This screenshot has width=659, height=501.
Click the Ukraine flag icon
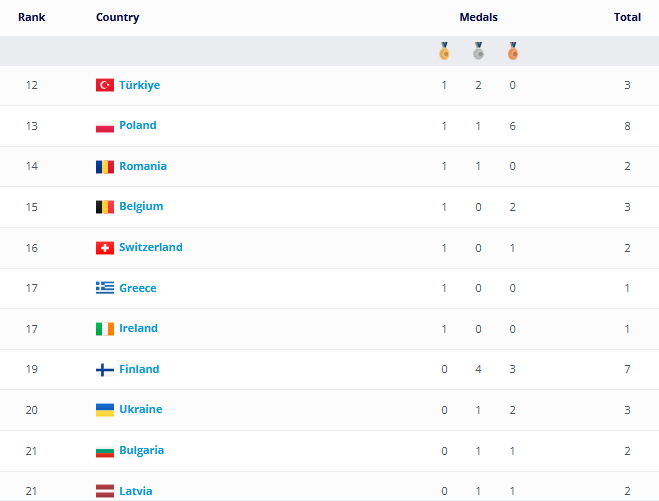[x=104, y=410]
